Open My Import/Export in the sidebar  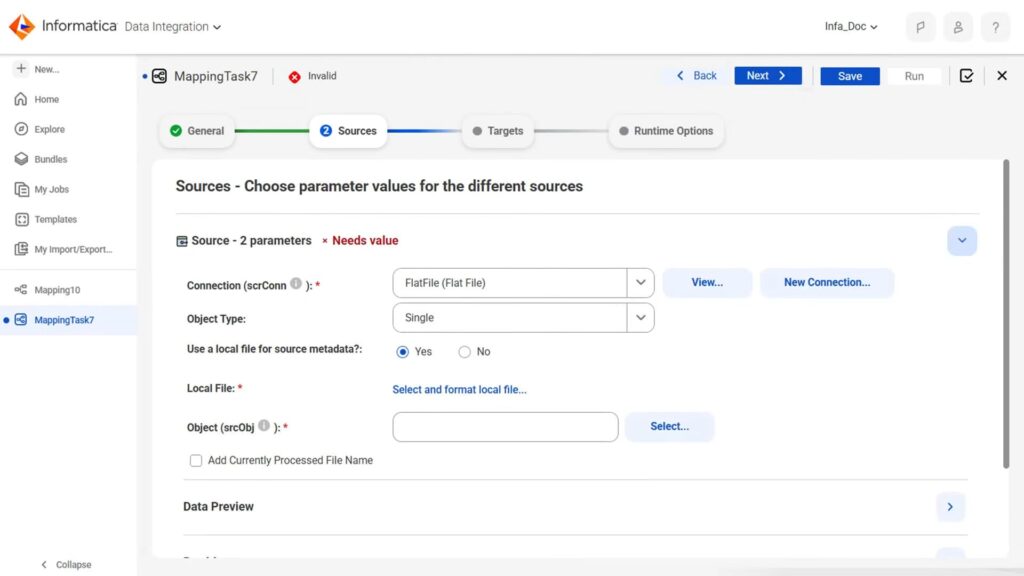63,249
